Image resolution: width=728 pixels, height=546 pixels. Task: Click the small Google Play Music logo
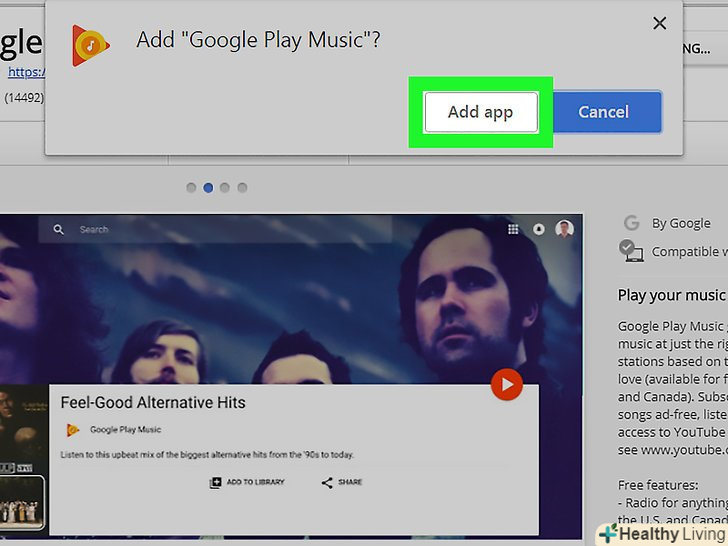[x=72, y=430]
